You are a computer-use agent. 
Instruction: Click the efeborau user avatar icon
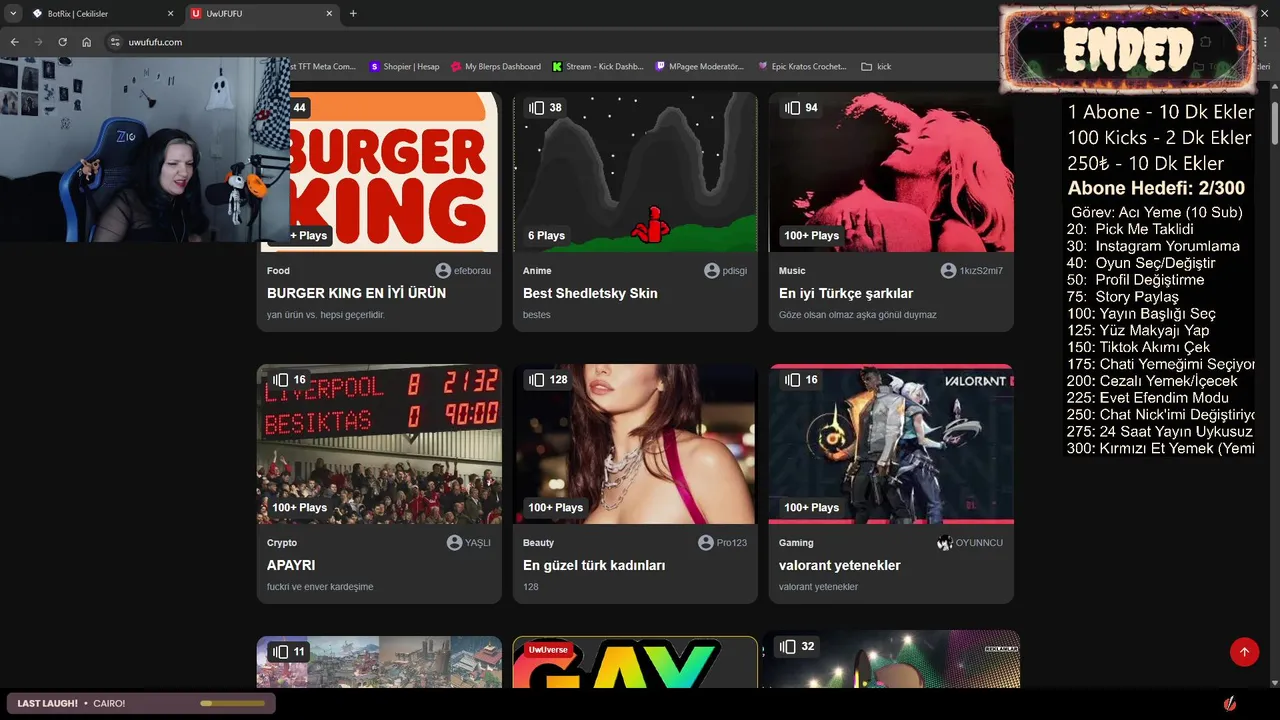(443, 271)
